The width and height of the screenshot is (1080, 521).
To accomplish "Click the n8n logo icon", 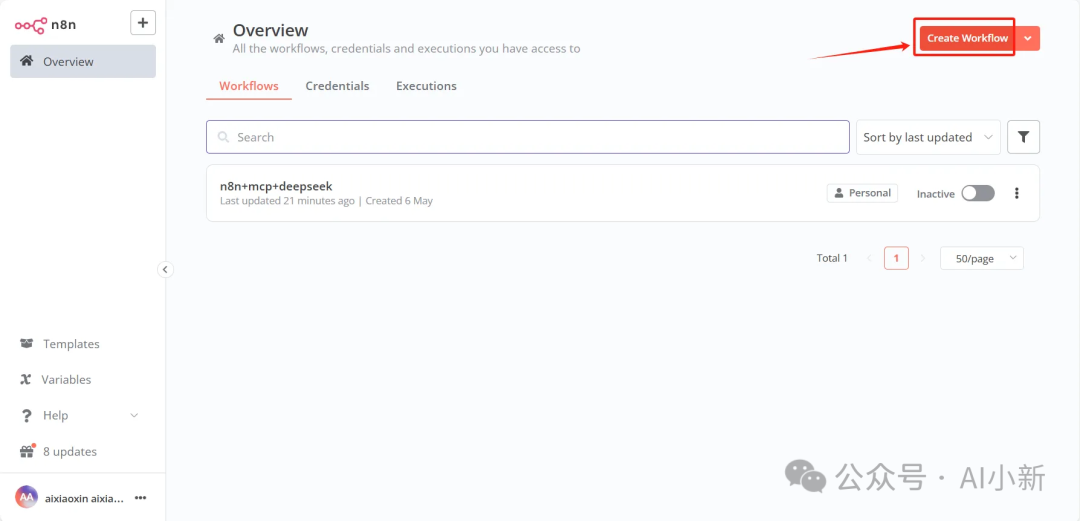I will pyautogui.click(x=31, y=25).
